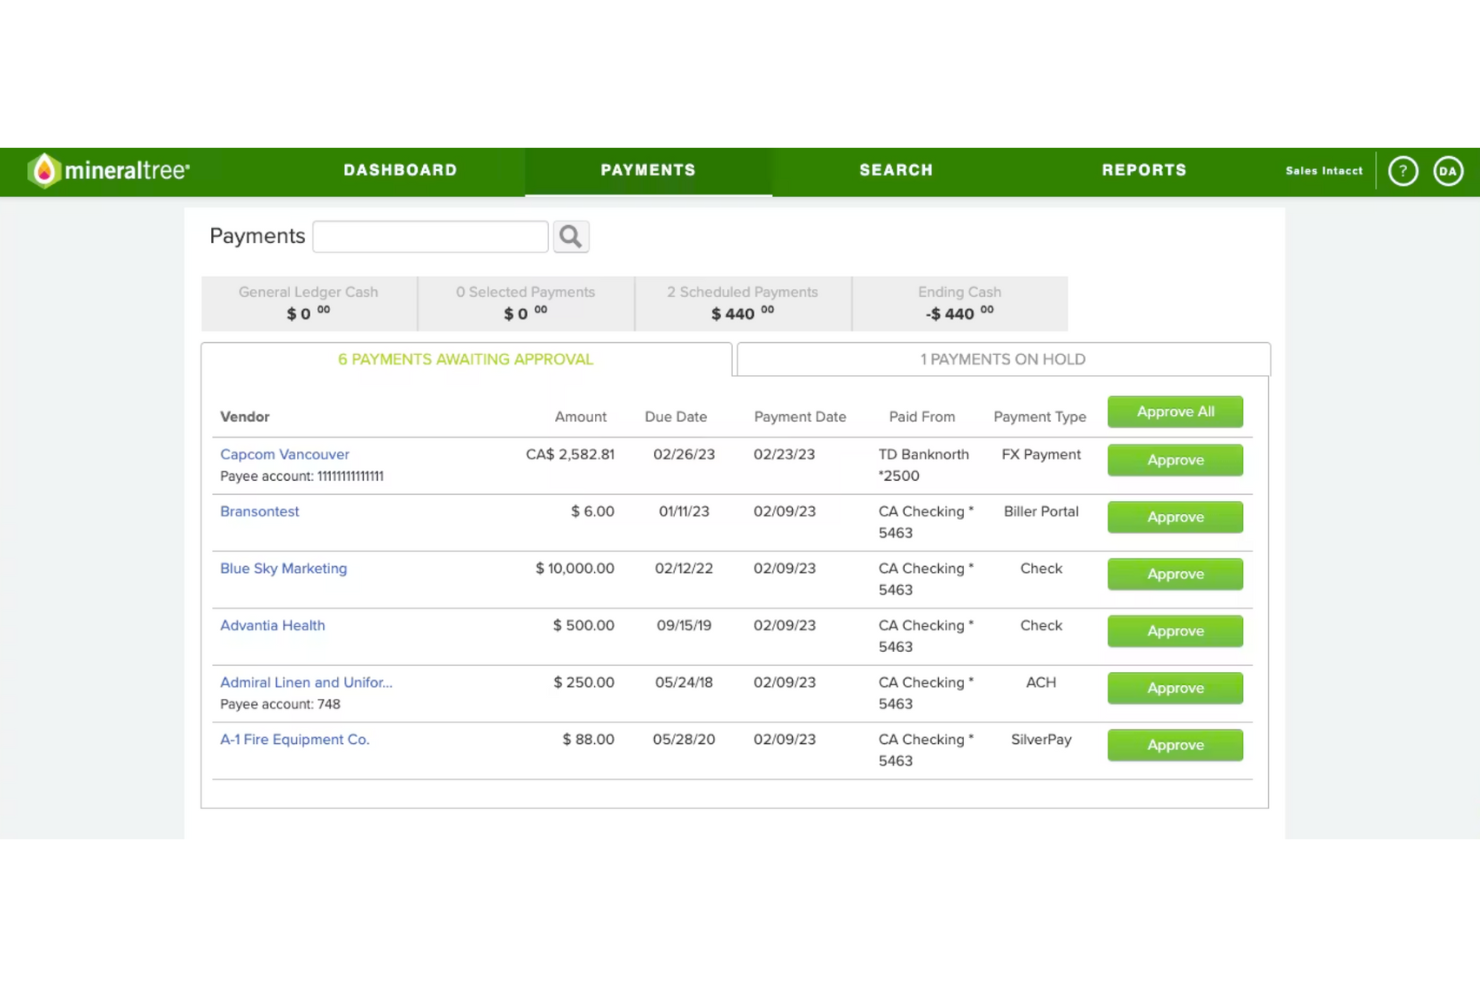Click the Scheduled Payments summary card
This screenshot has width=1480, height=987.
742,303
